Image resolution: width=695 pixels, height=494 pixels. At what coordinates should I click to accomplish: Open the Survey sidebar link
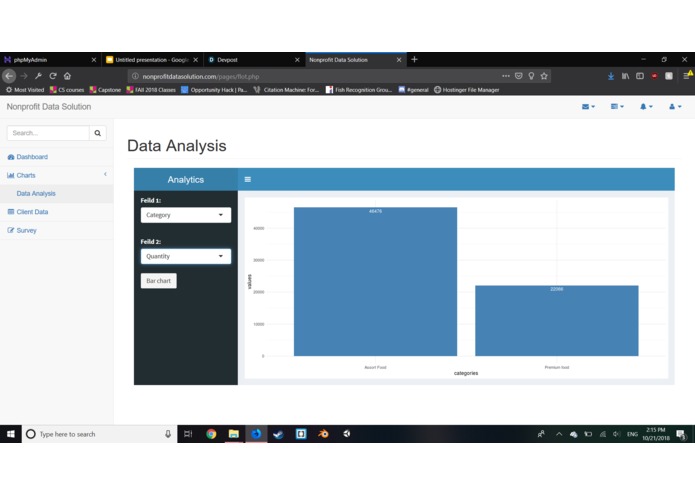pos(22,230)
